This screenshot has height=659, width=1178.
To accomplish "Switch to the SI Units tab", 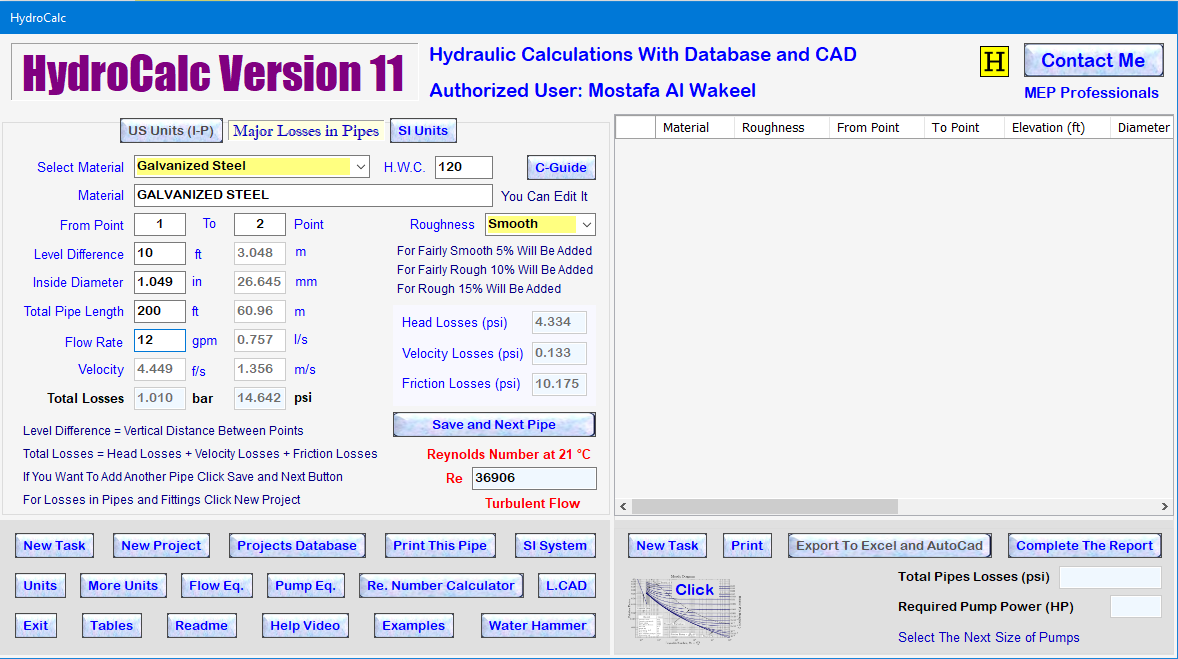I will coord(422,130).
